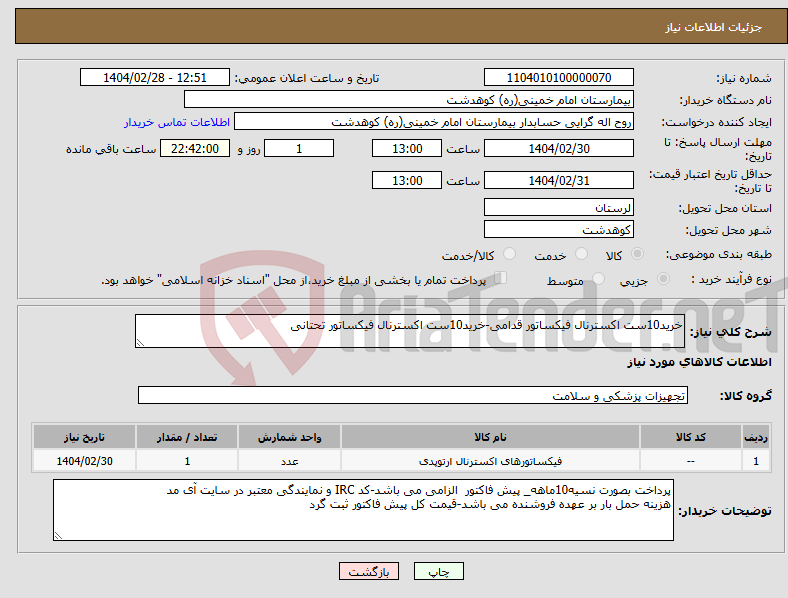Click the price validity date 1404/02/31 field
The height and width of the screenshot is (598, 788).
[x=559, y=180]
